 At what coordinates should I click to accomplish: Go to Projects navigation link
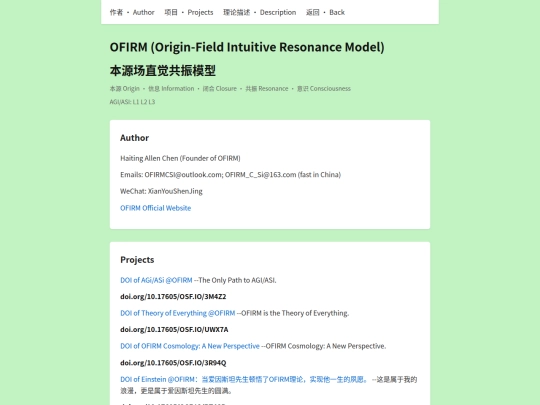(x=189, y=12)
